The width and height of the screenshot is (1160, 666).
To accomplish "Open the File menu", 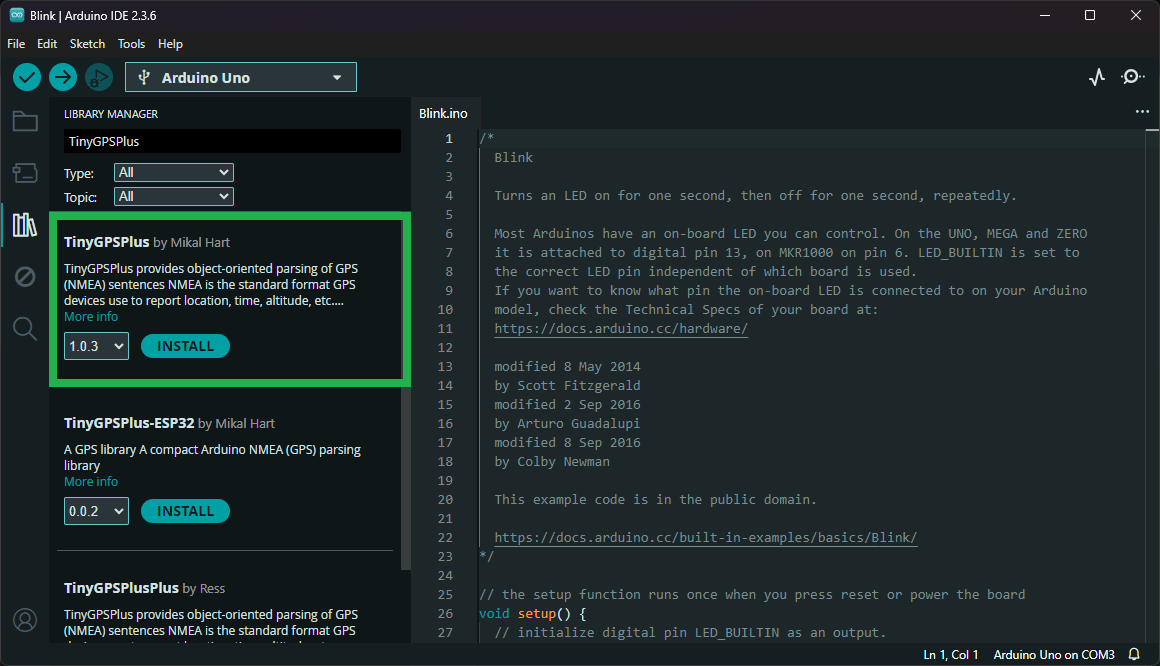I will pos(16,44).
